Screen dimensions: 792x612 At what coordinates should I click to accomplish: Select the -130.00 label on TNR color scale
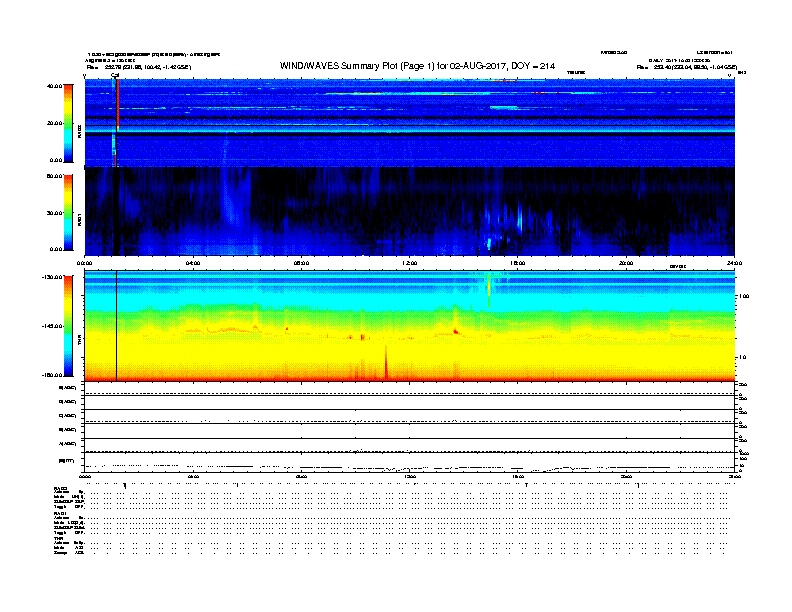52,277
